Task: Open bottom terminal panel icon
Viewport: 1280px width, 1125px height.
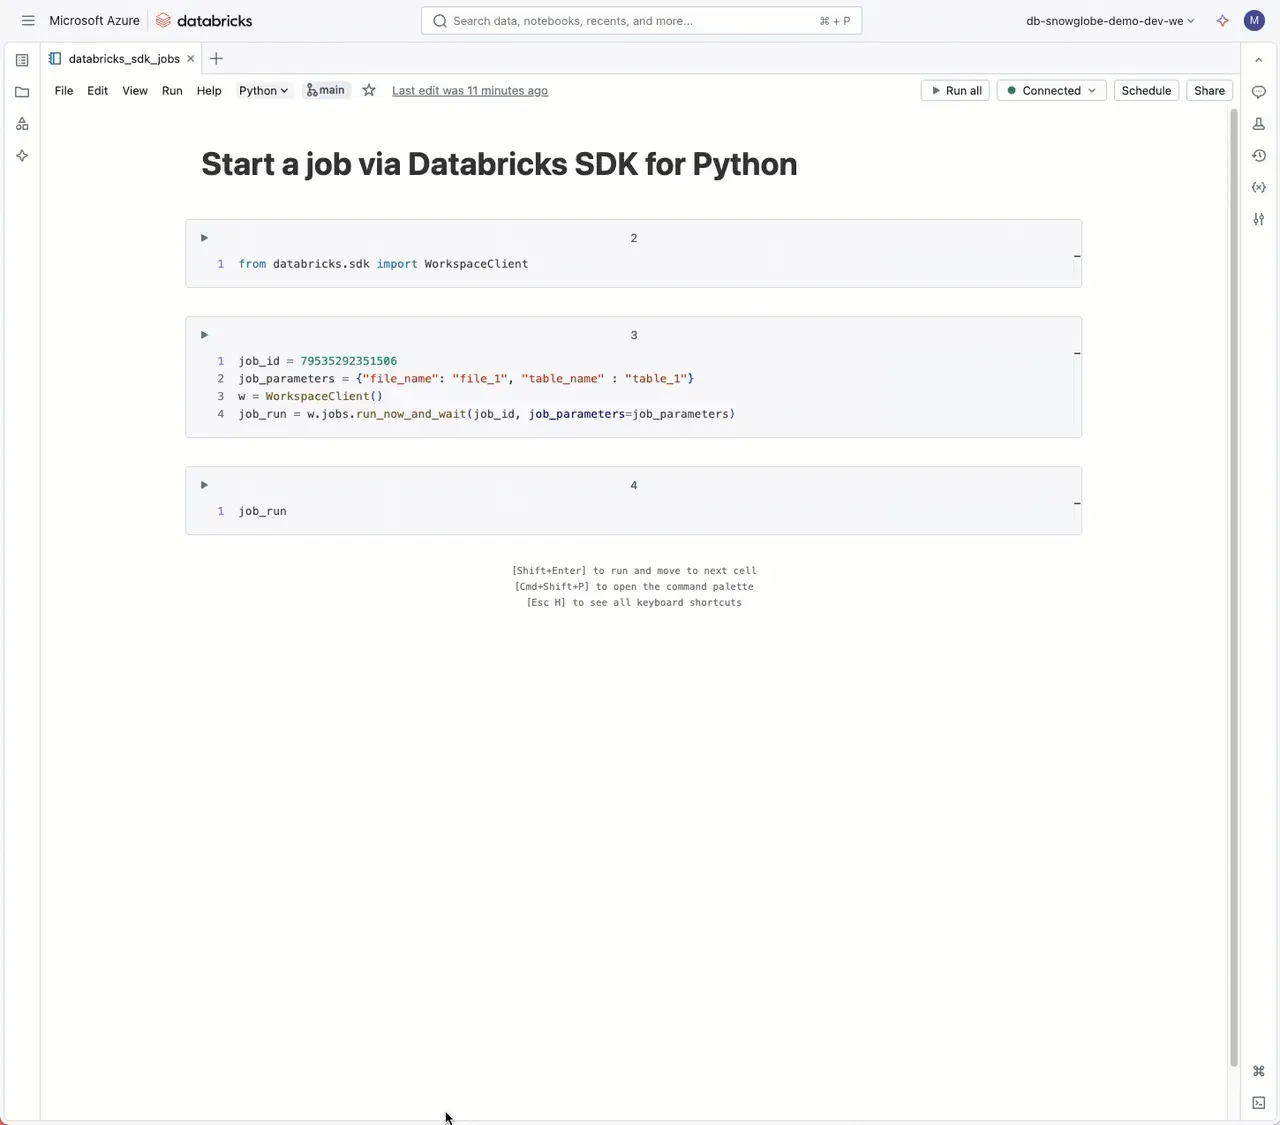Action: 1259,1103
